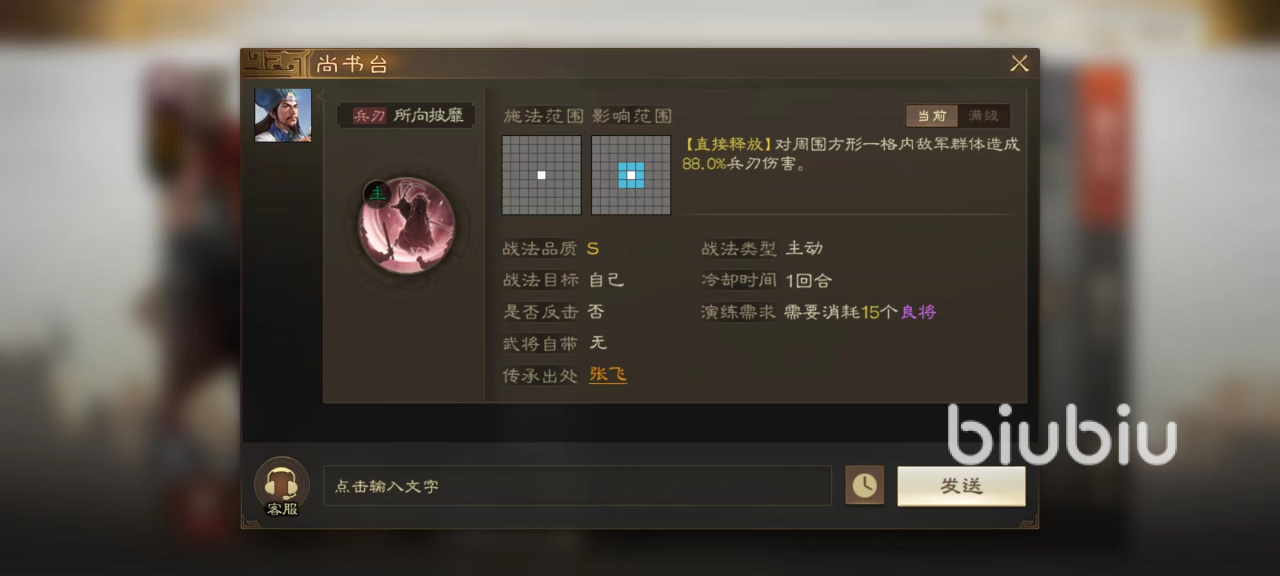
Task: Click the 战法品质 S value
Action: pyautogui.click(x=593, y=249)
